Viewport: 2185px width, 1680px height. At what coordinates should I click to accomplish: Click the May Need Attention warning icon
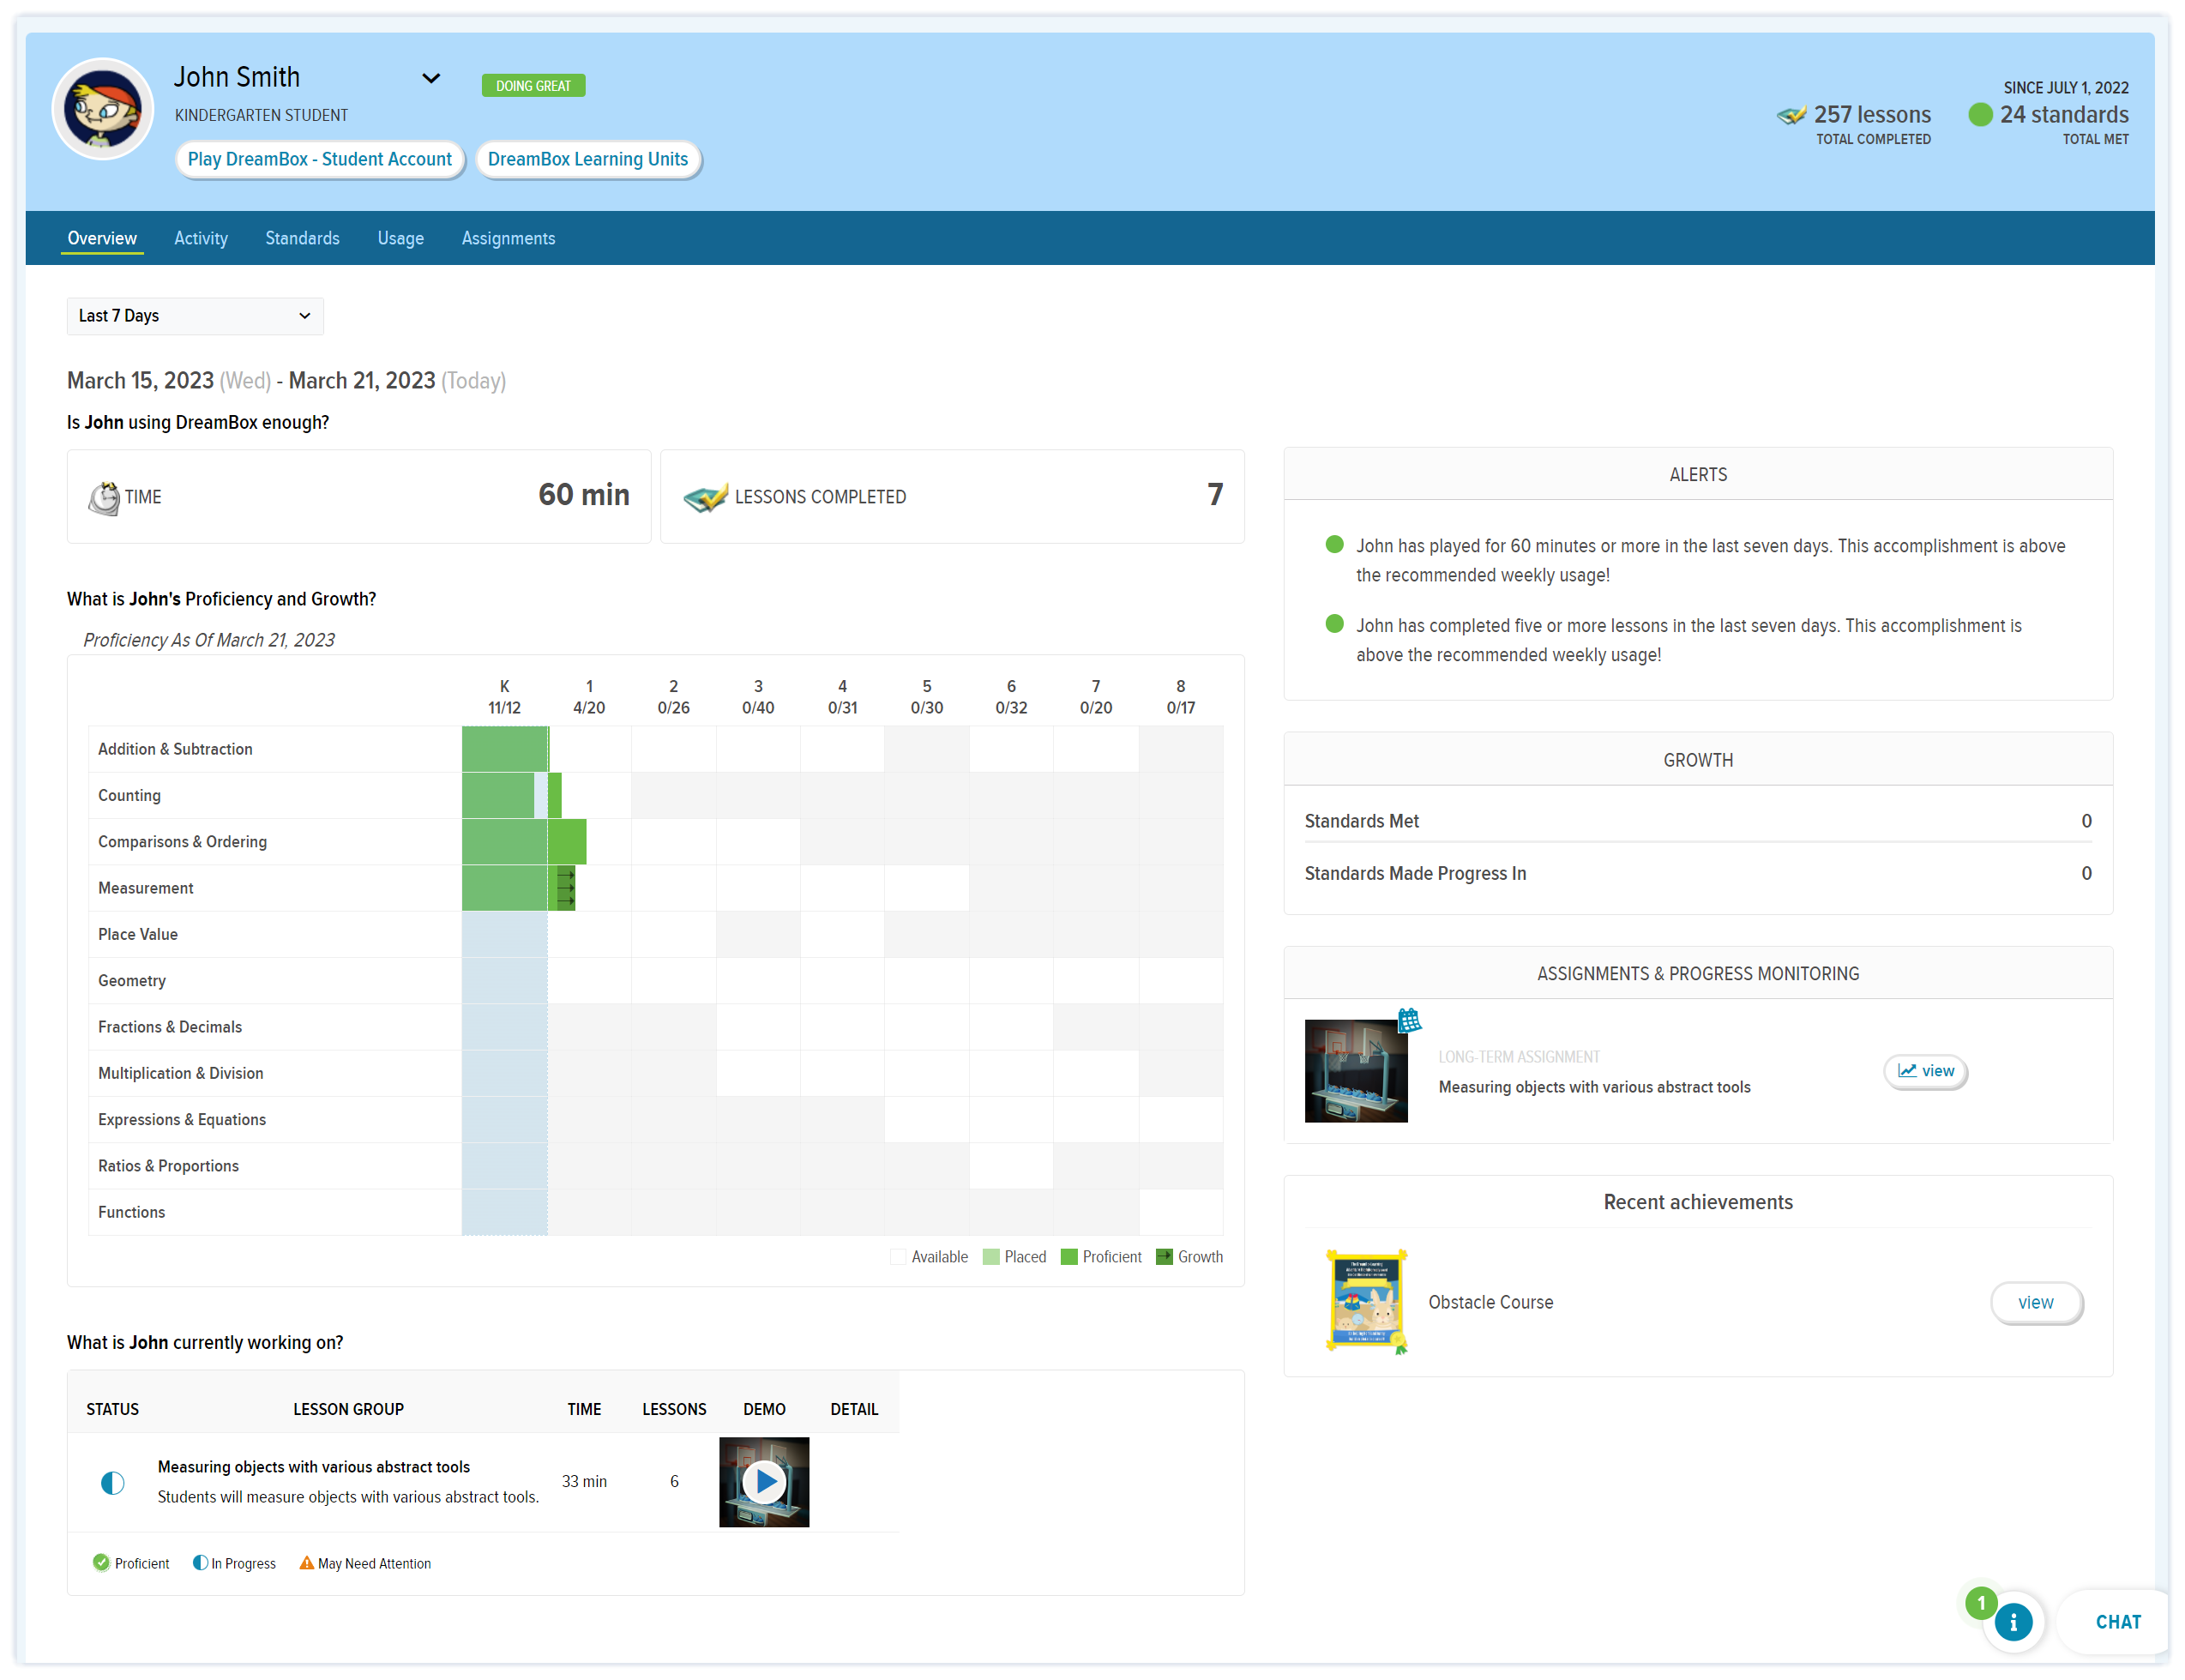pyautogui.click(x=307, y=1563)
